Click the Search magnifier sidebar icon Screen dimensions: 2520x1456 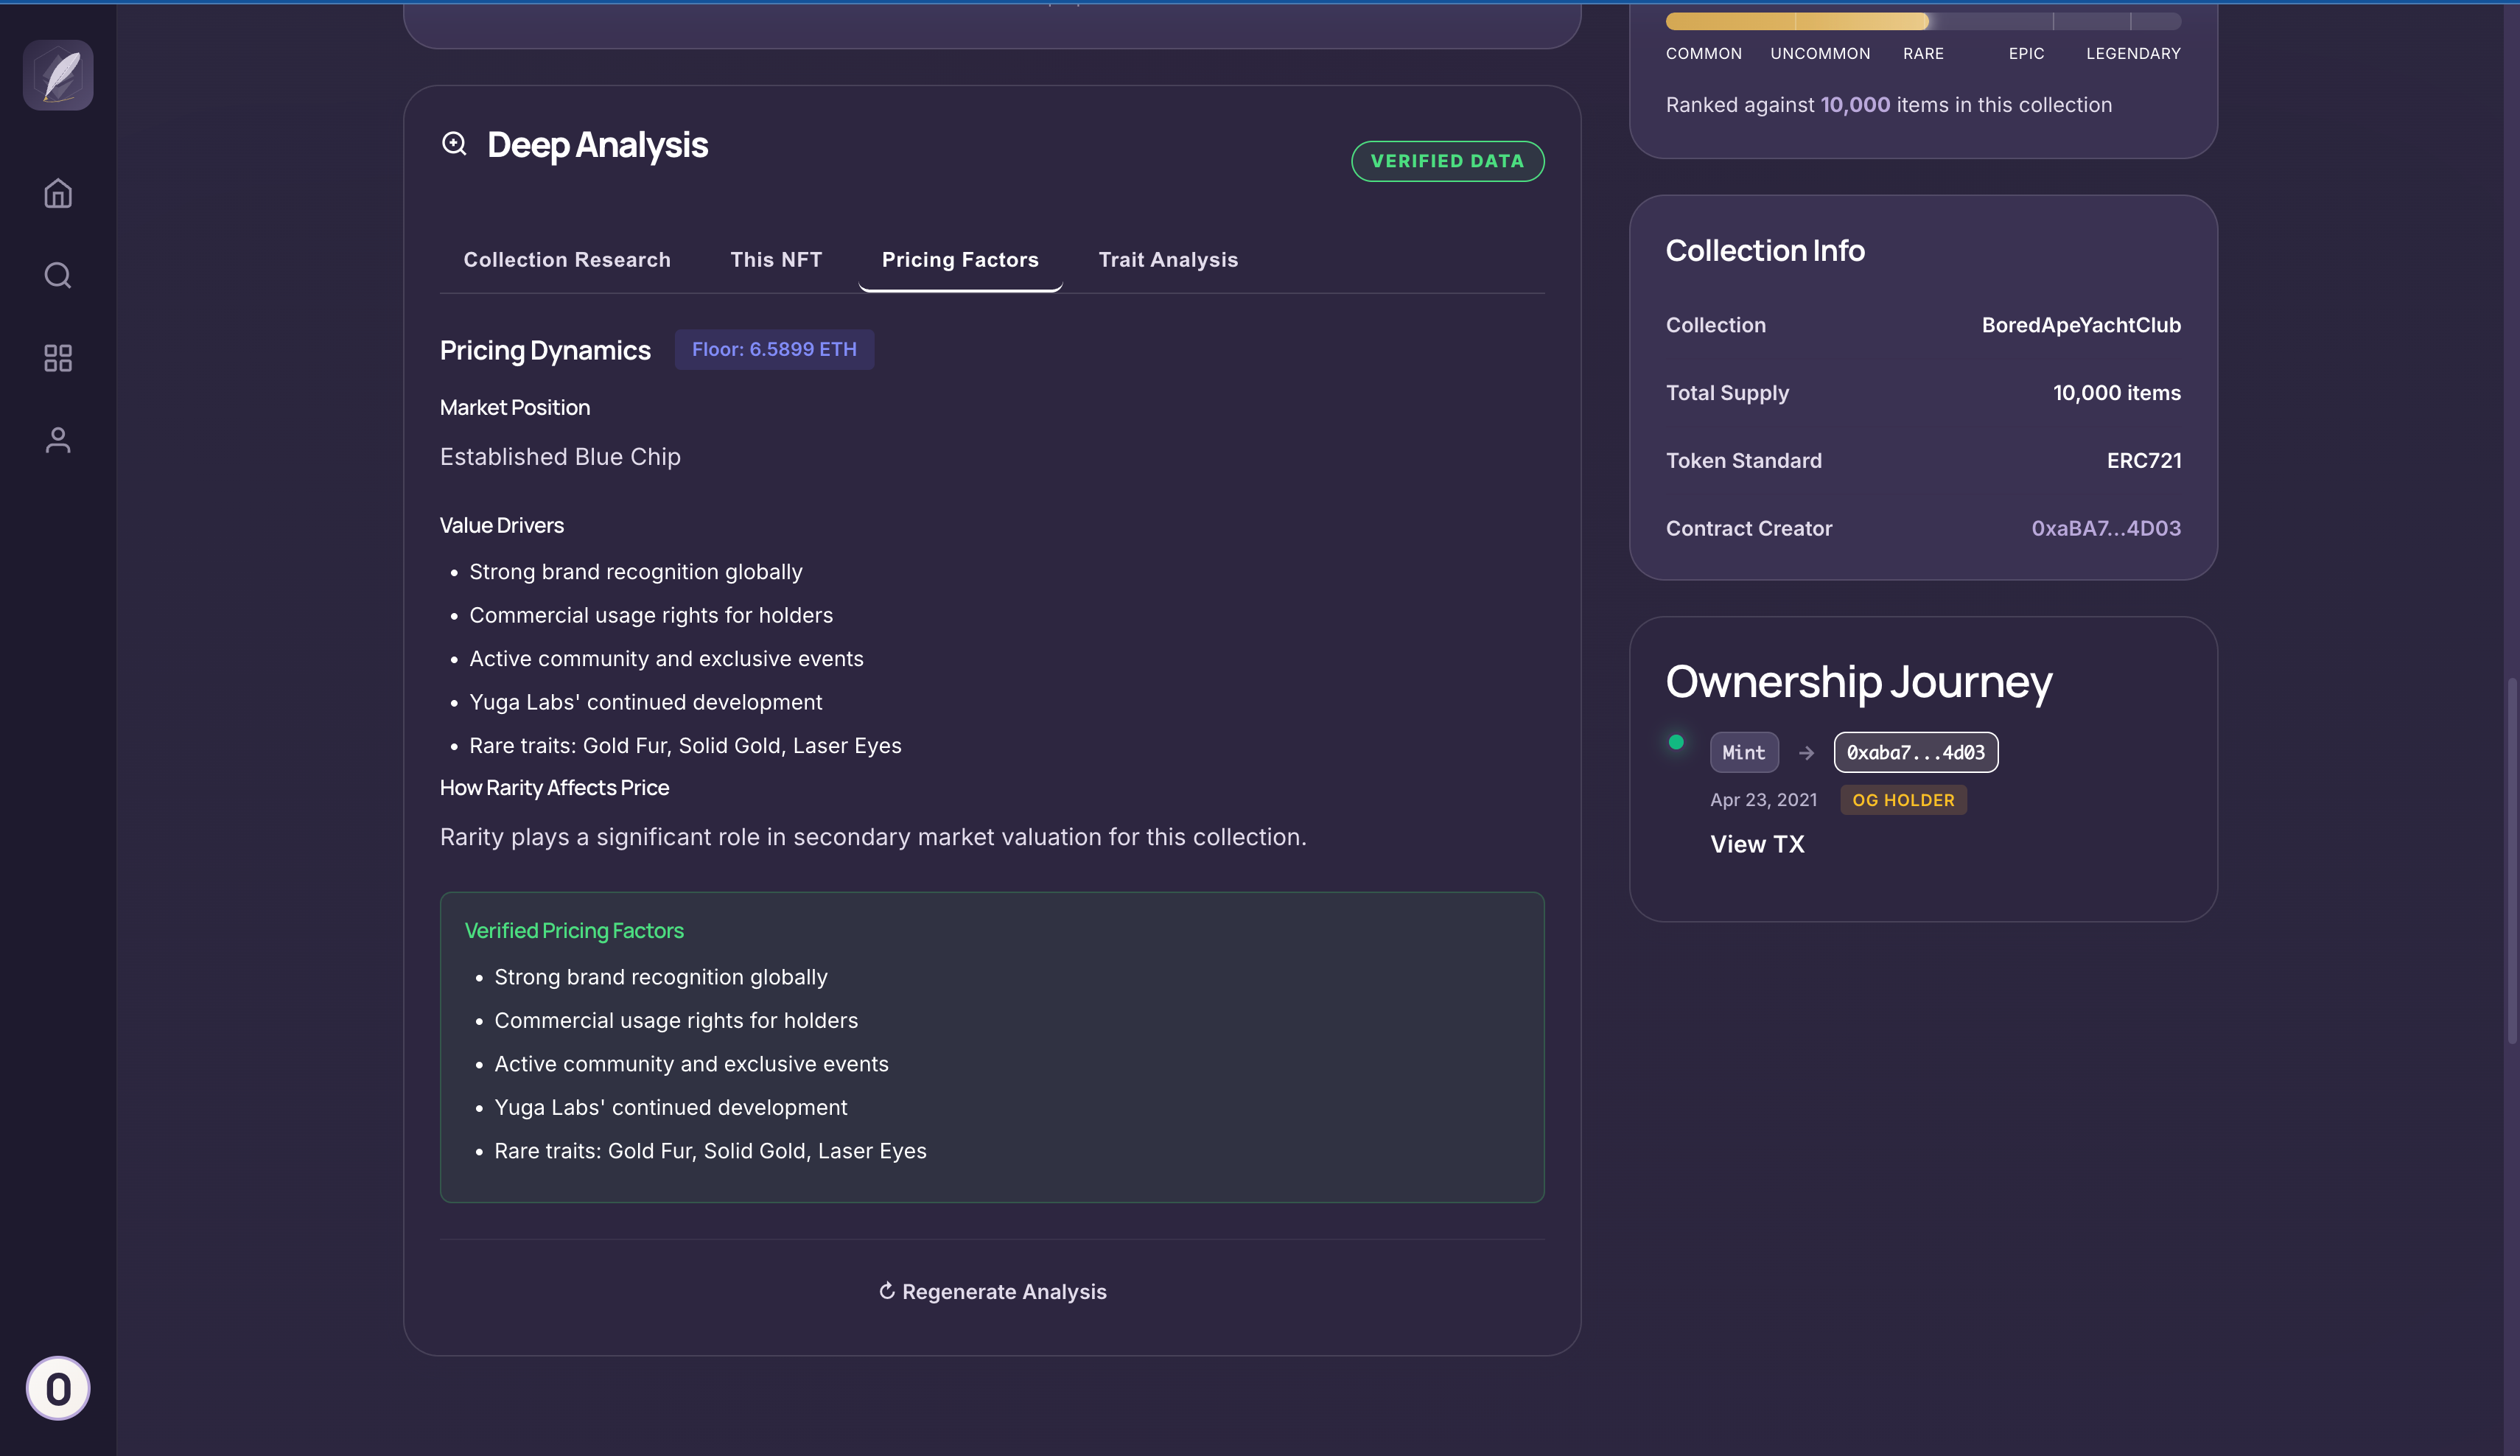pyautogui.click(x=58, y=275)
